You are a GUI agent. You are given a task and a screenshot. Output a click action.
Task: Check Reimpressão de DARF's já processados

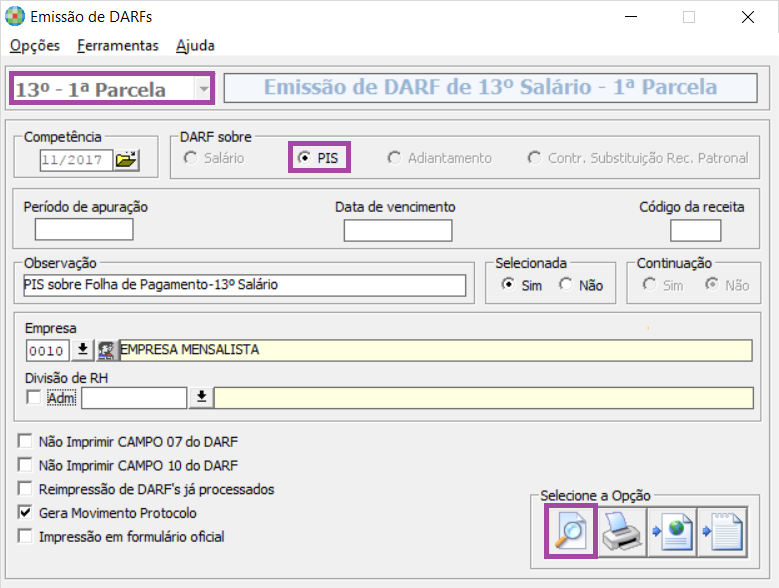[x=25, y=489]
